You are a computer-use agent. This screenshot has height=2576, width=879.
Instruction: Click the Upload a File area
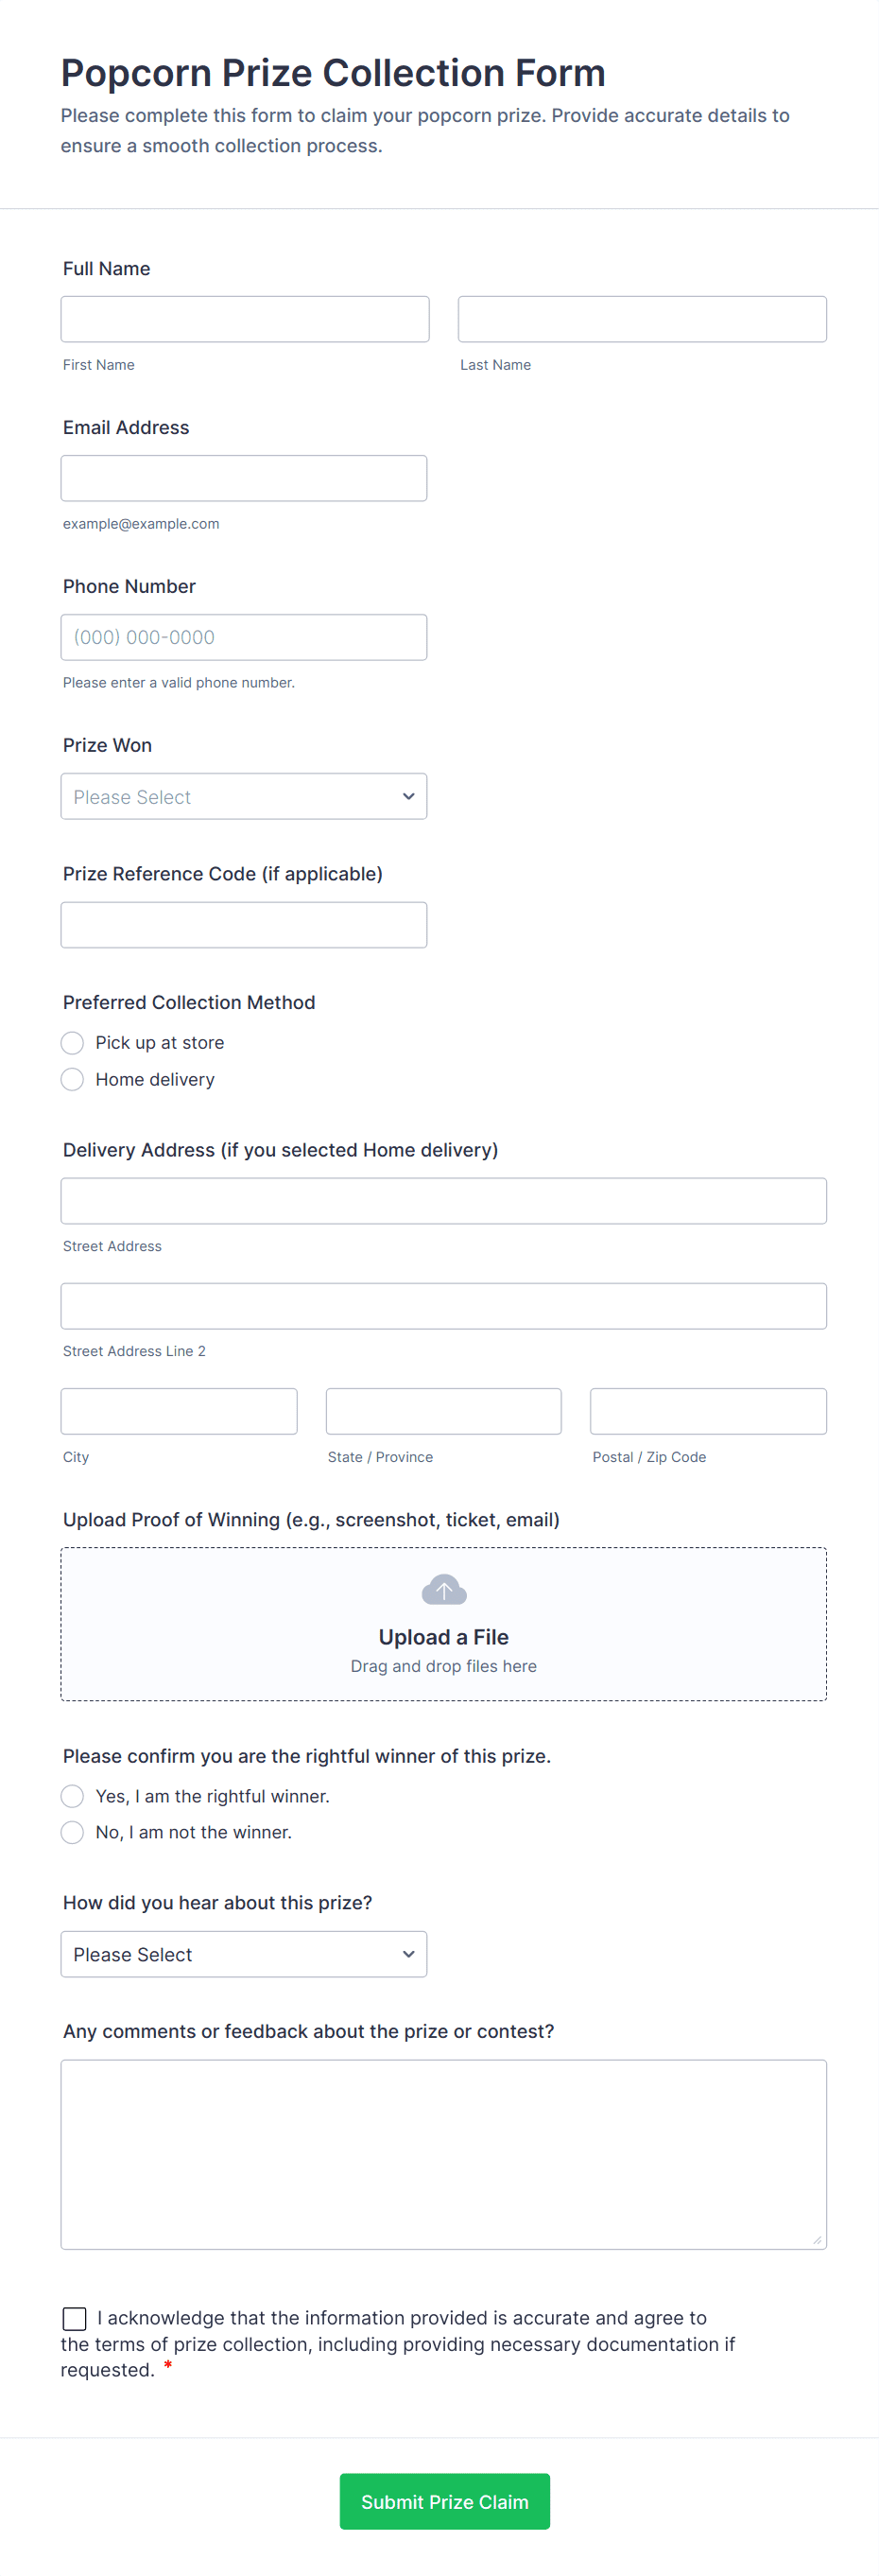pos(443,1638)
